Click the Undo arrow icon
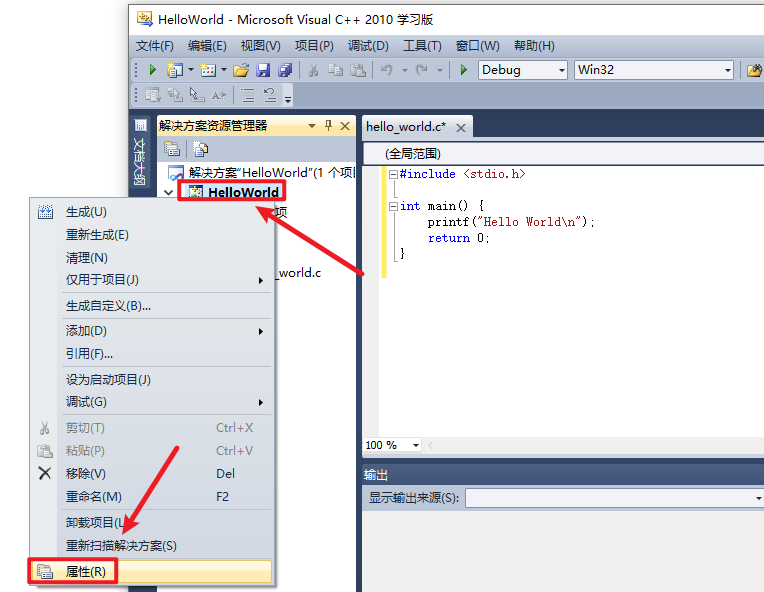This screenshot has height=592, width=764. (387, 70)
